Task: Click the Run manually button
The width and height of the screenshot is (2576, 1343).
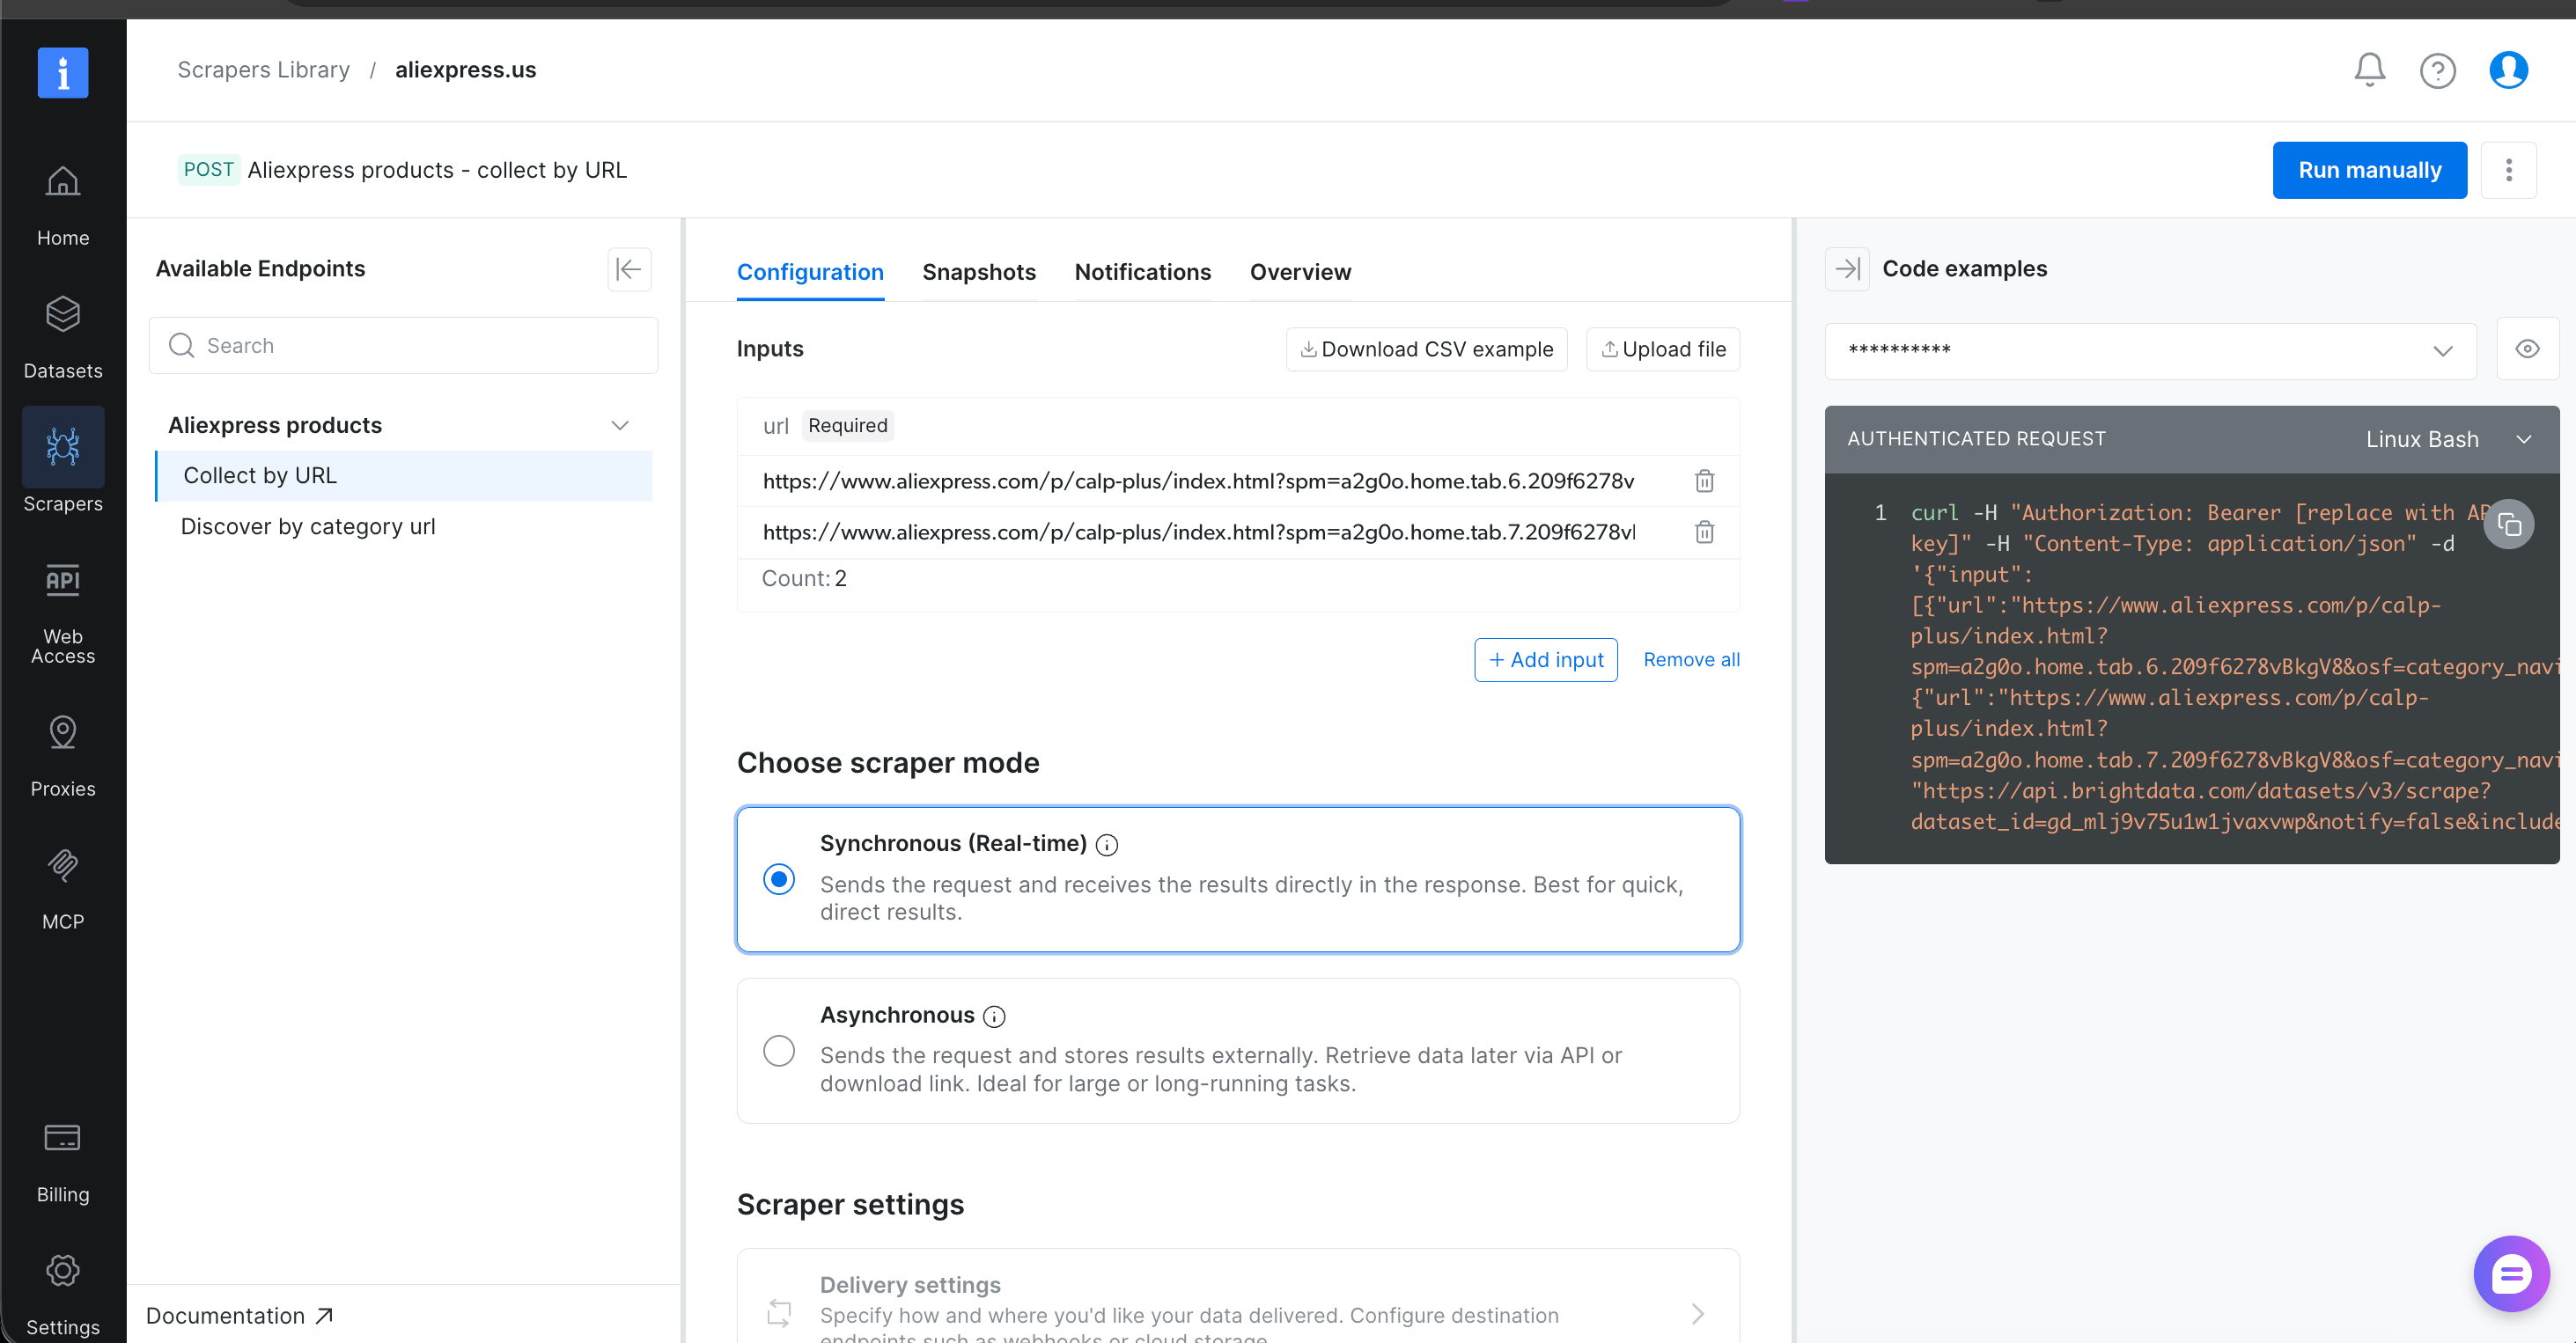Action: coord(2369,170)
